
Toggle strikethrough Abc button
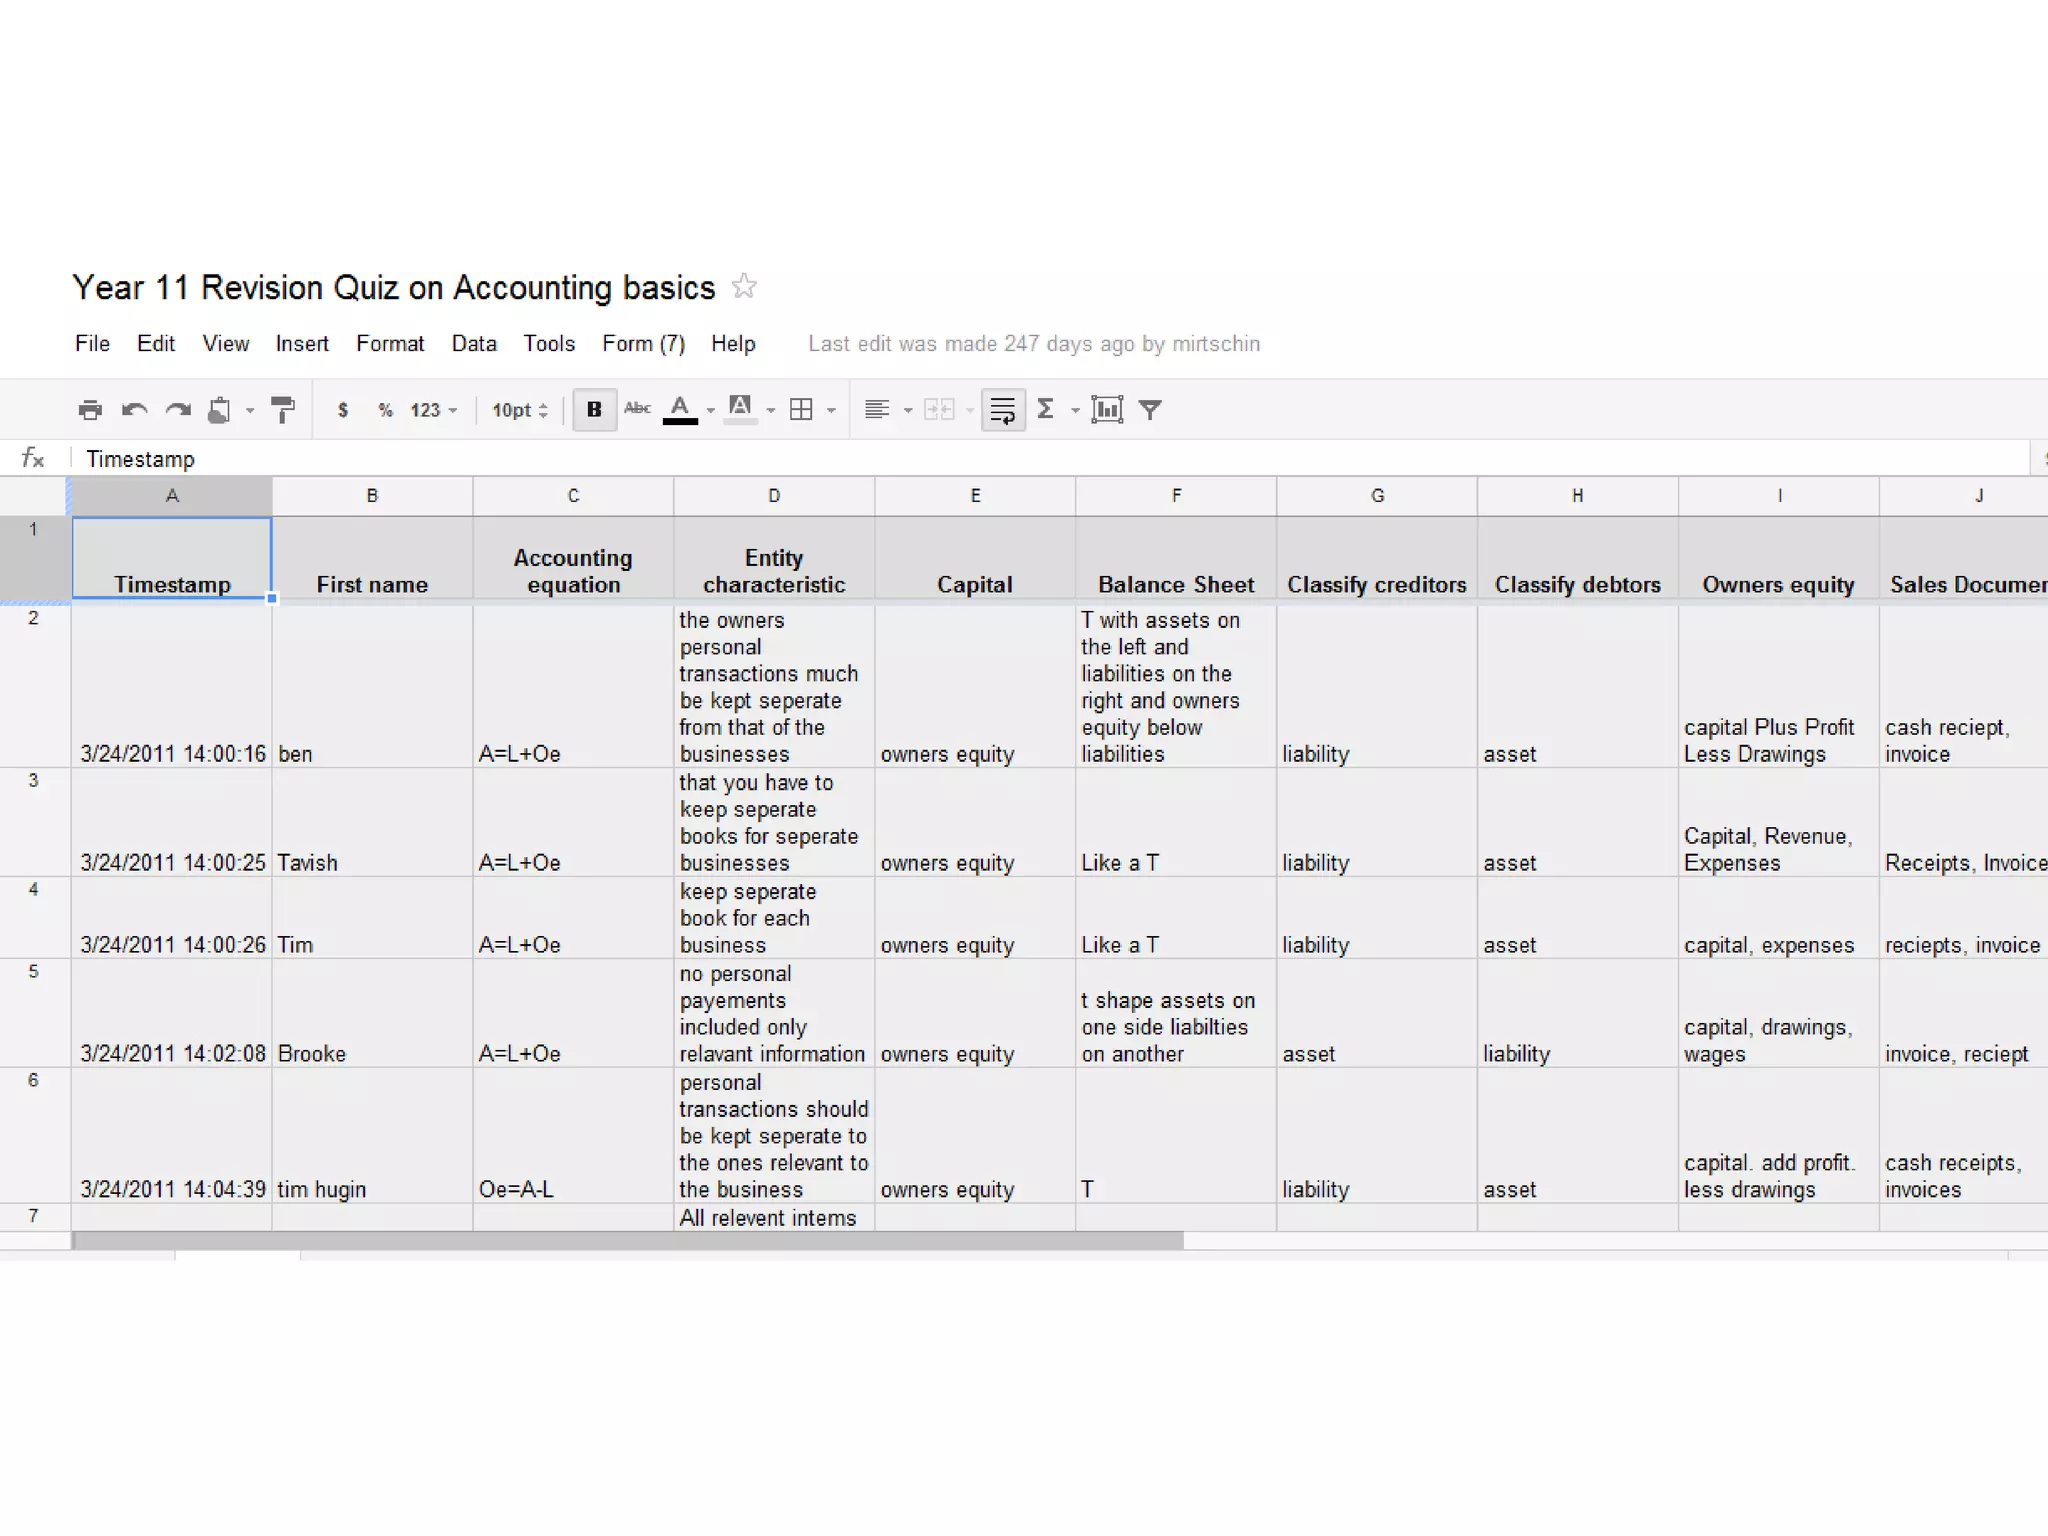pos(637,408)
